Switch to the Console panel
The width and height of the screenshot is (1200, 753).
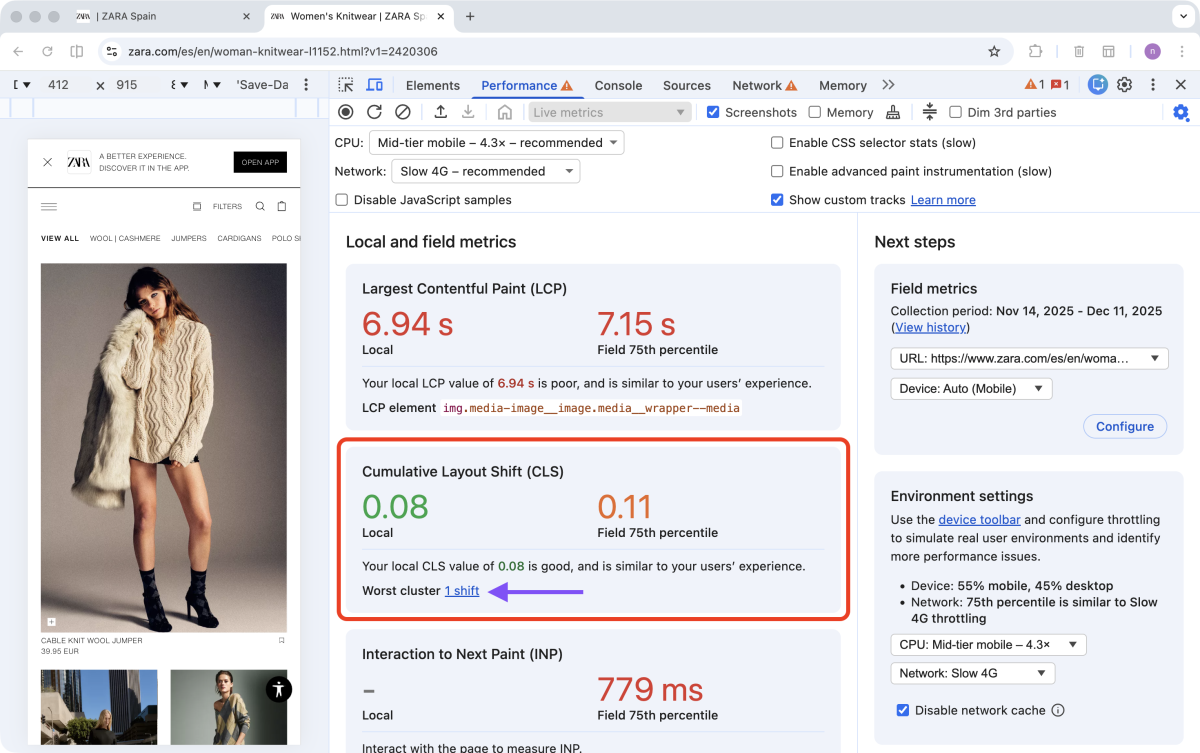[x=618, y=85]
